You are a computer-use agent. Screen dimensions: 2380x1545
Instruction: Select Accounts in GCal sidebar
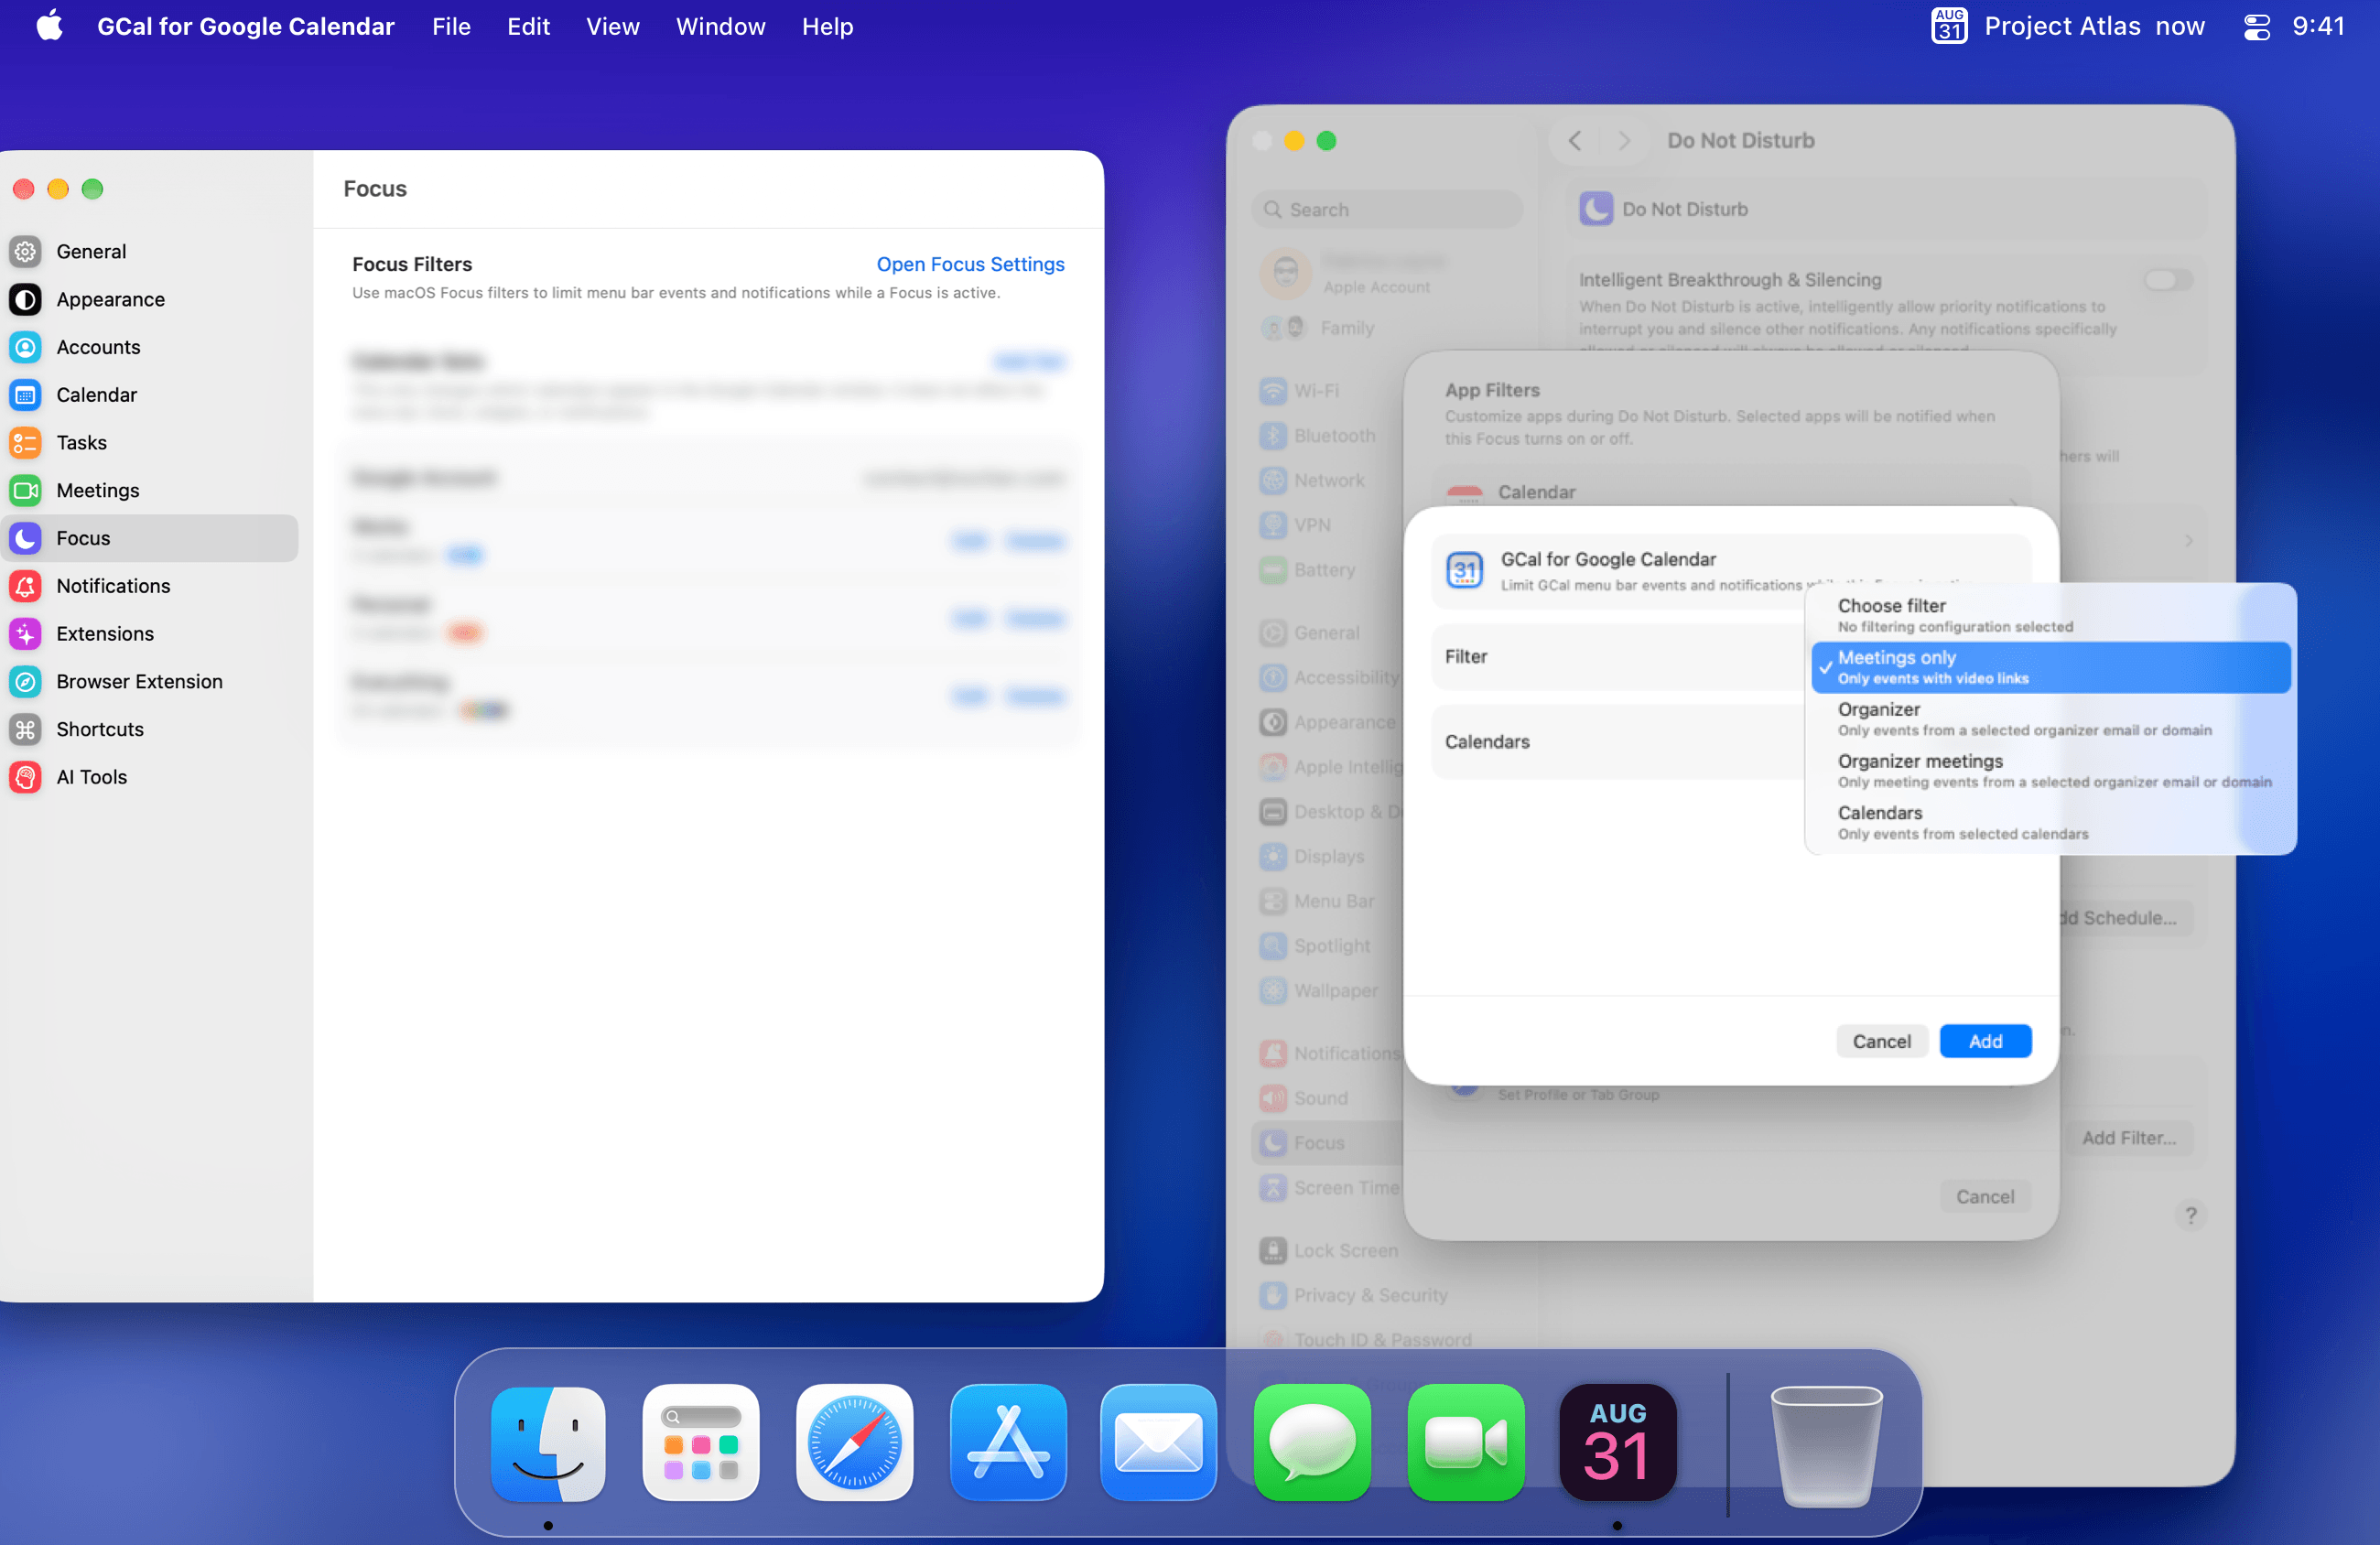[150, 347]
